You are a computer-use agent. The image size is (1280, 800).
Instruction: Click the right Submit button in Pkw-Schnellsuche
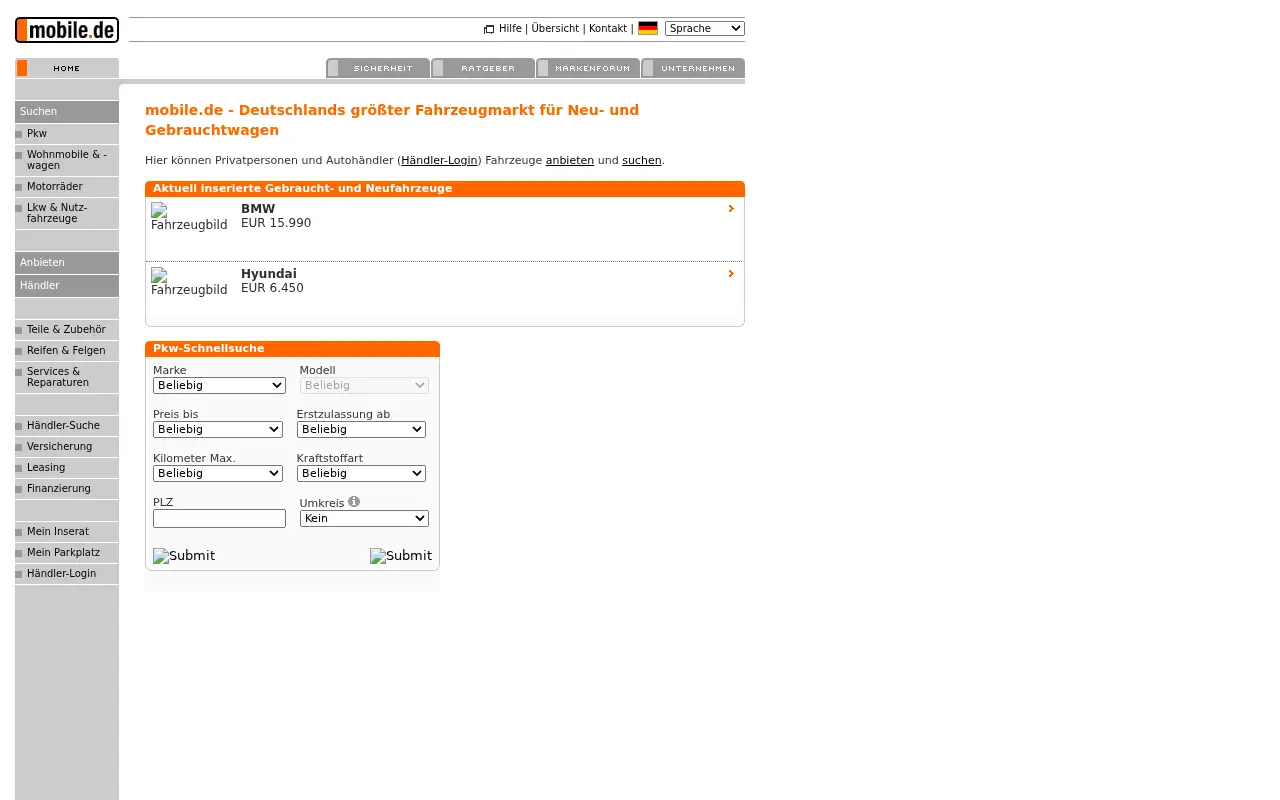click(401, 556)
